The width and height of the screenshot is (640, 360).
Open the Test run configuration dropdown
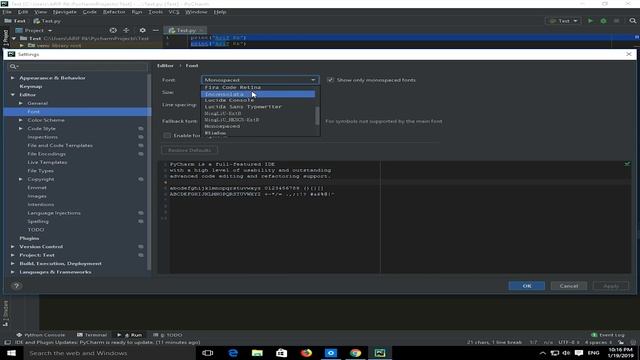[x=563, y=20]
